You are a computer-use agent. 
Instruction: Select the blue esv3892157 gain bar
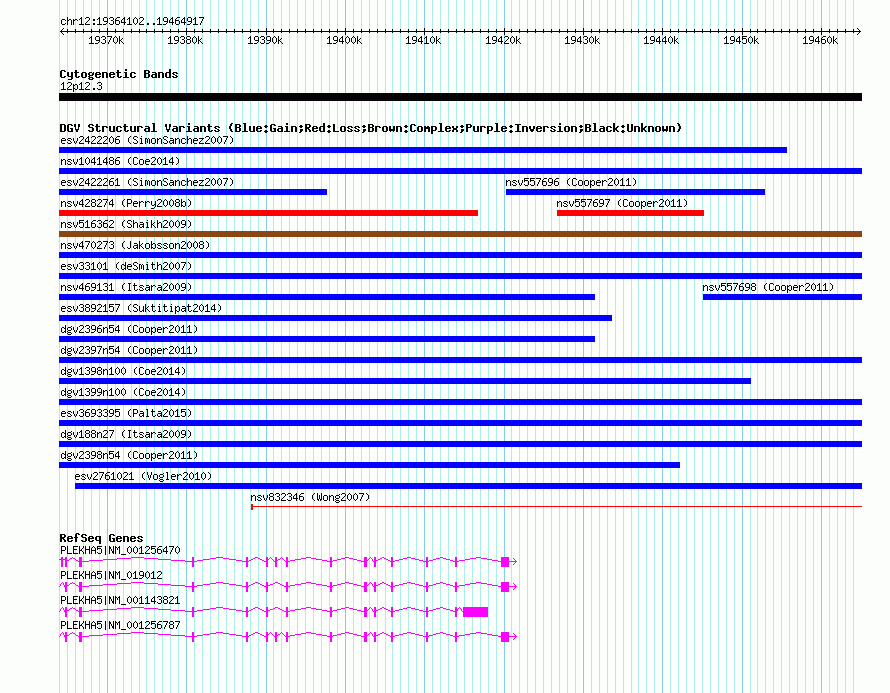click(335, 318)
